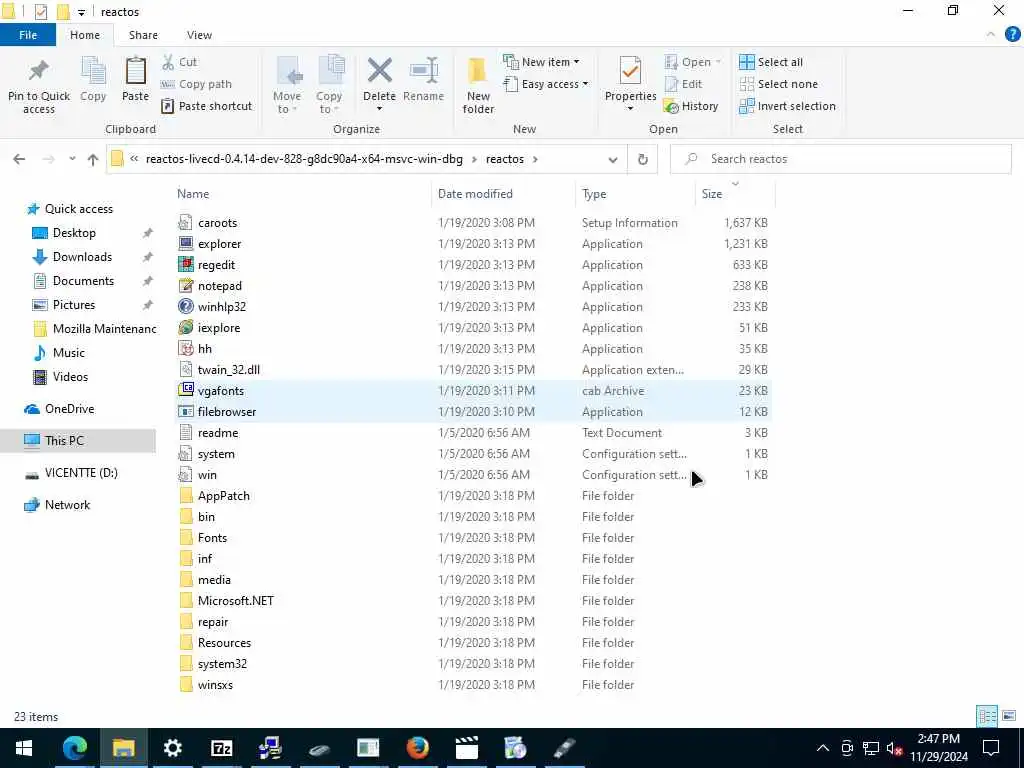Expand the New item dropdown
The image size is (1024, 768).
(541, 62)
